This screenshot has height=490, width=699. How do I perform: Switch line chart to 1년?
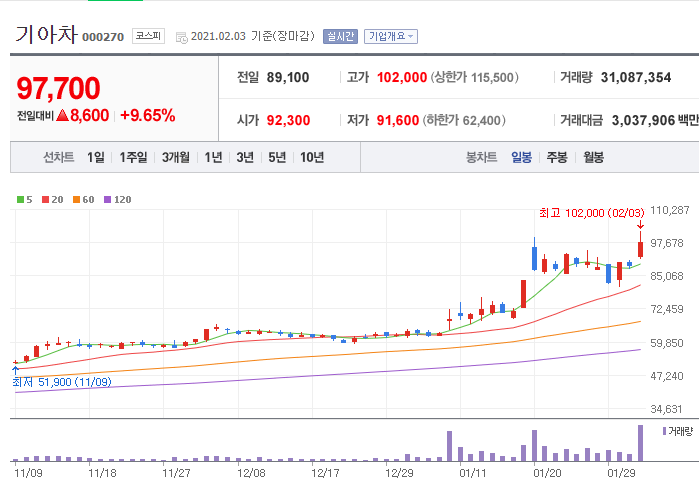click(x=213, y=157)
